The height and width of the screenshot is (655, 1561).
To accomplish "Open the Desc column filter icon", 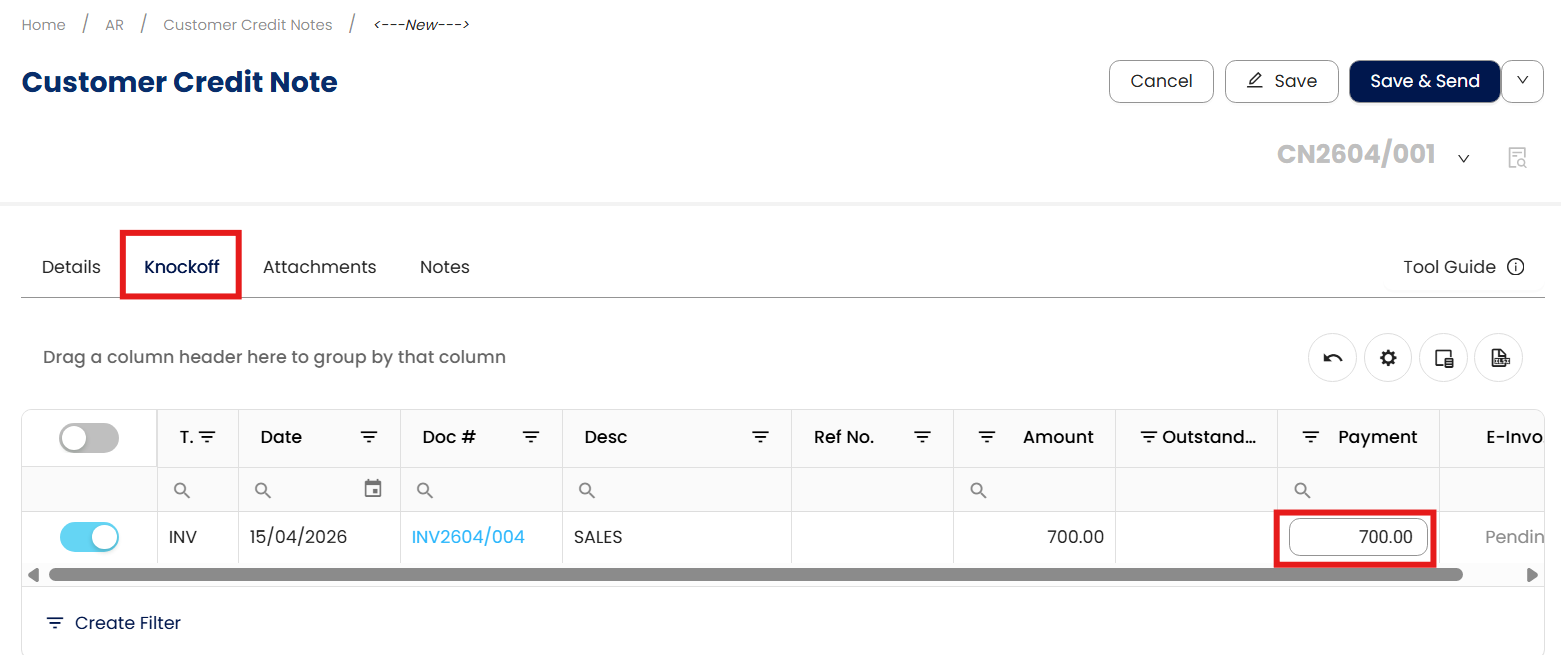I will (x=760, y=437).
